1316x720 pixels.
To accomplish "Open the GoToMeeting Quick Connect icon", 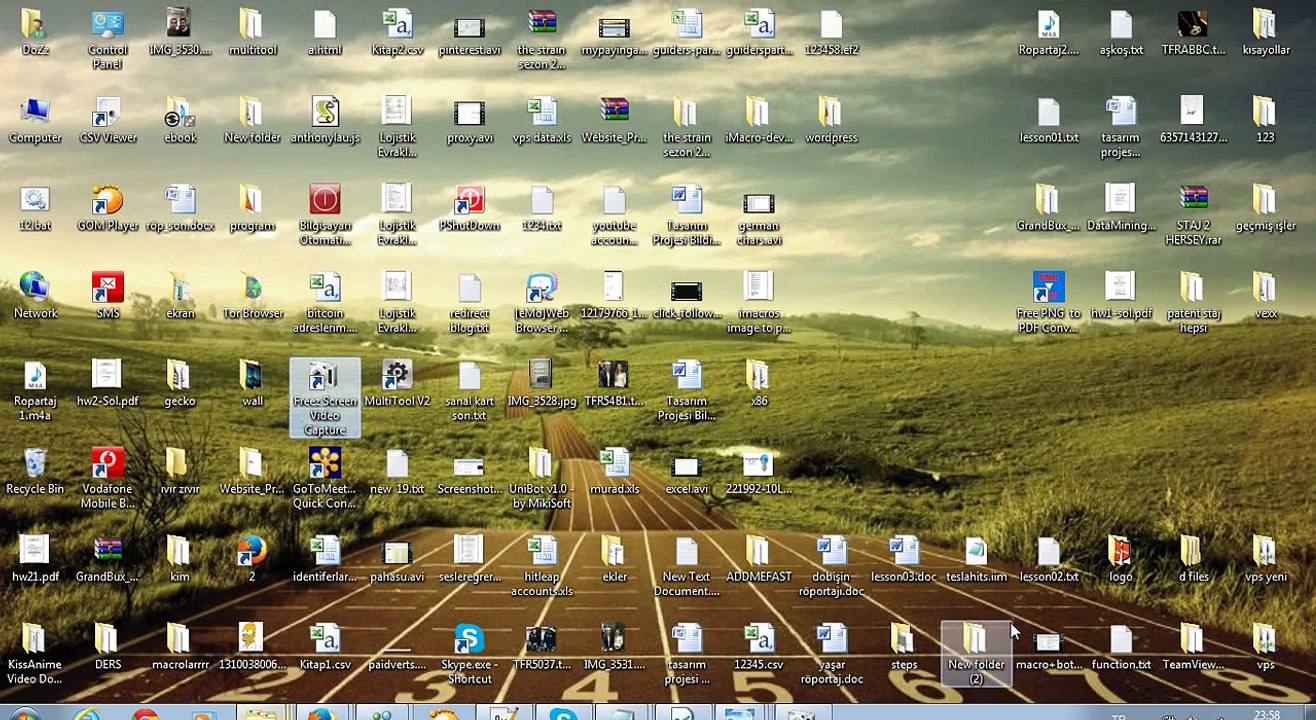I will [325, 466].
